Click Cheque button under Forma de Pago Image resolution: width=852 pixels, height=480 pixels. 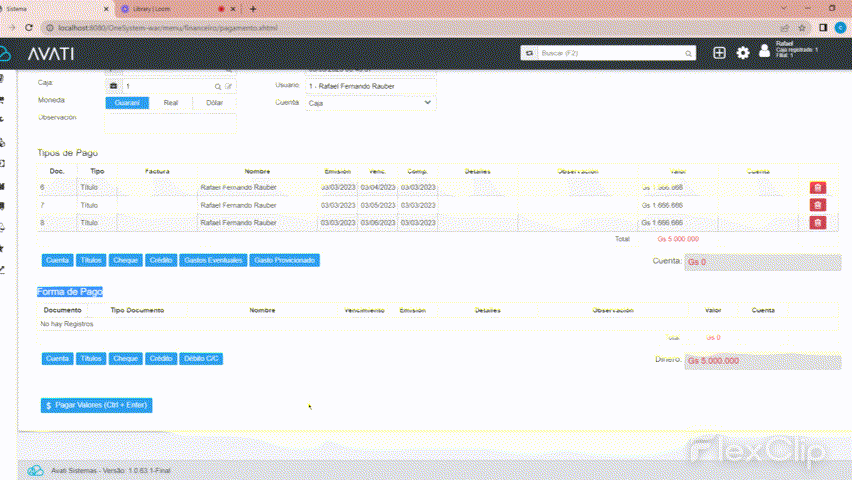click(126, 359)
